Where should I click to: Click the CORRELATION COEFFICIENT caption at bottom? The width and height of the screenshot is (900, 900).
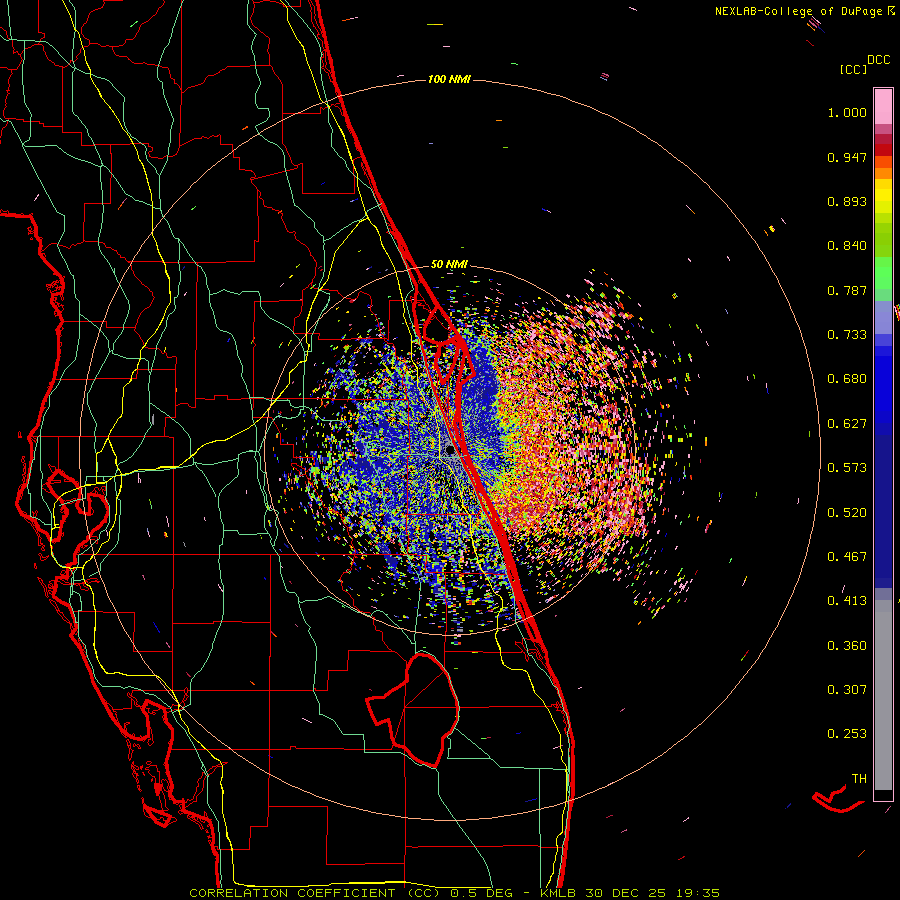[455, 893]
